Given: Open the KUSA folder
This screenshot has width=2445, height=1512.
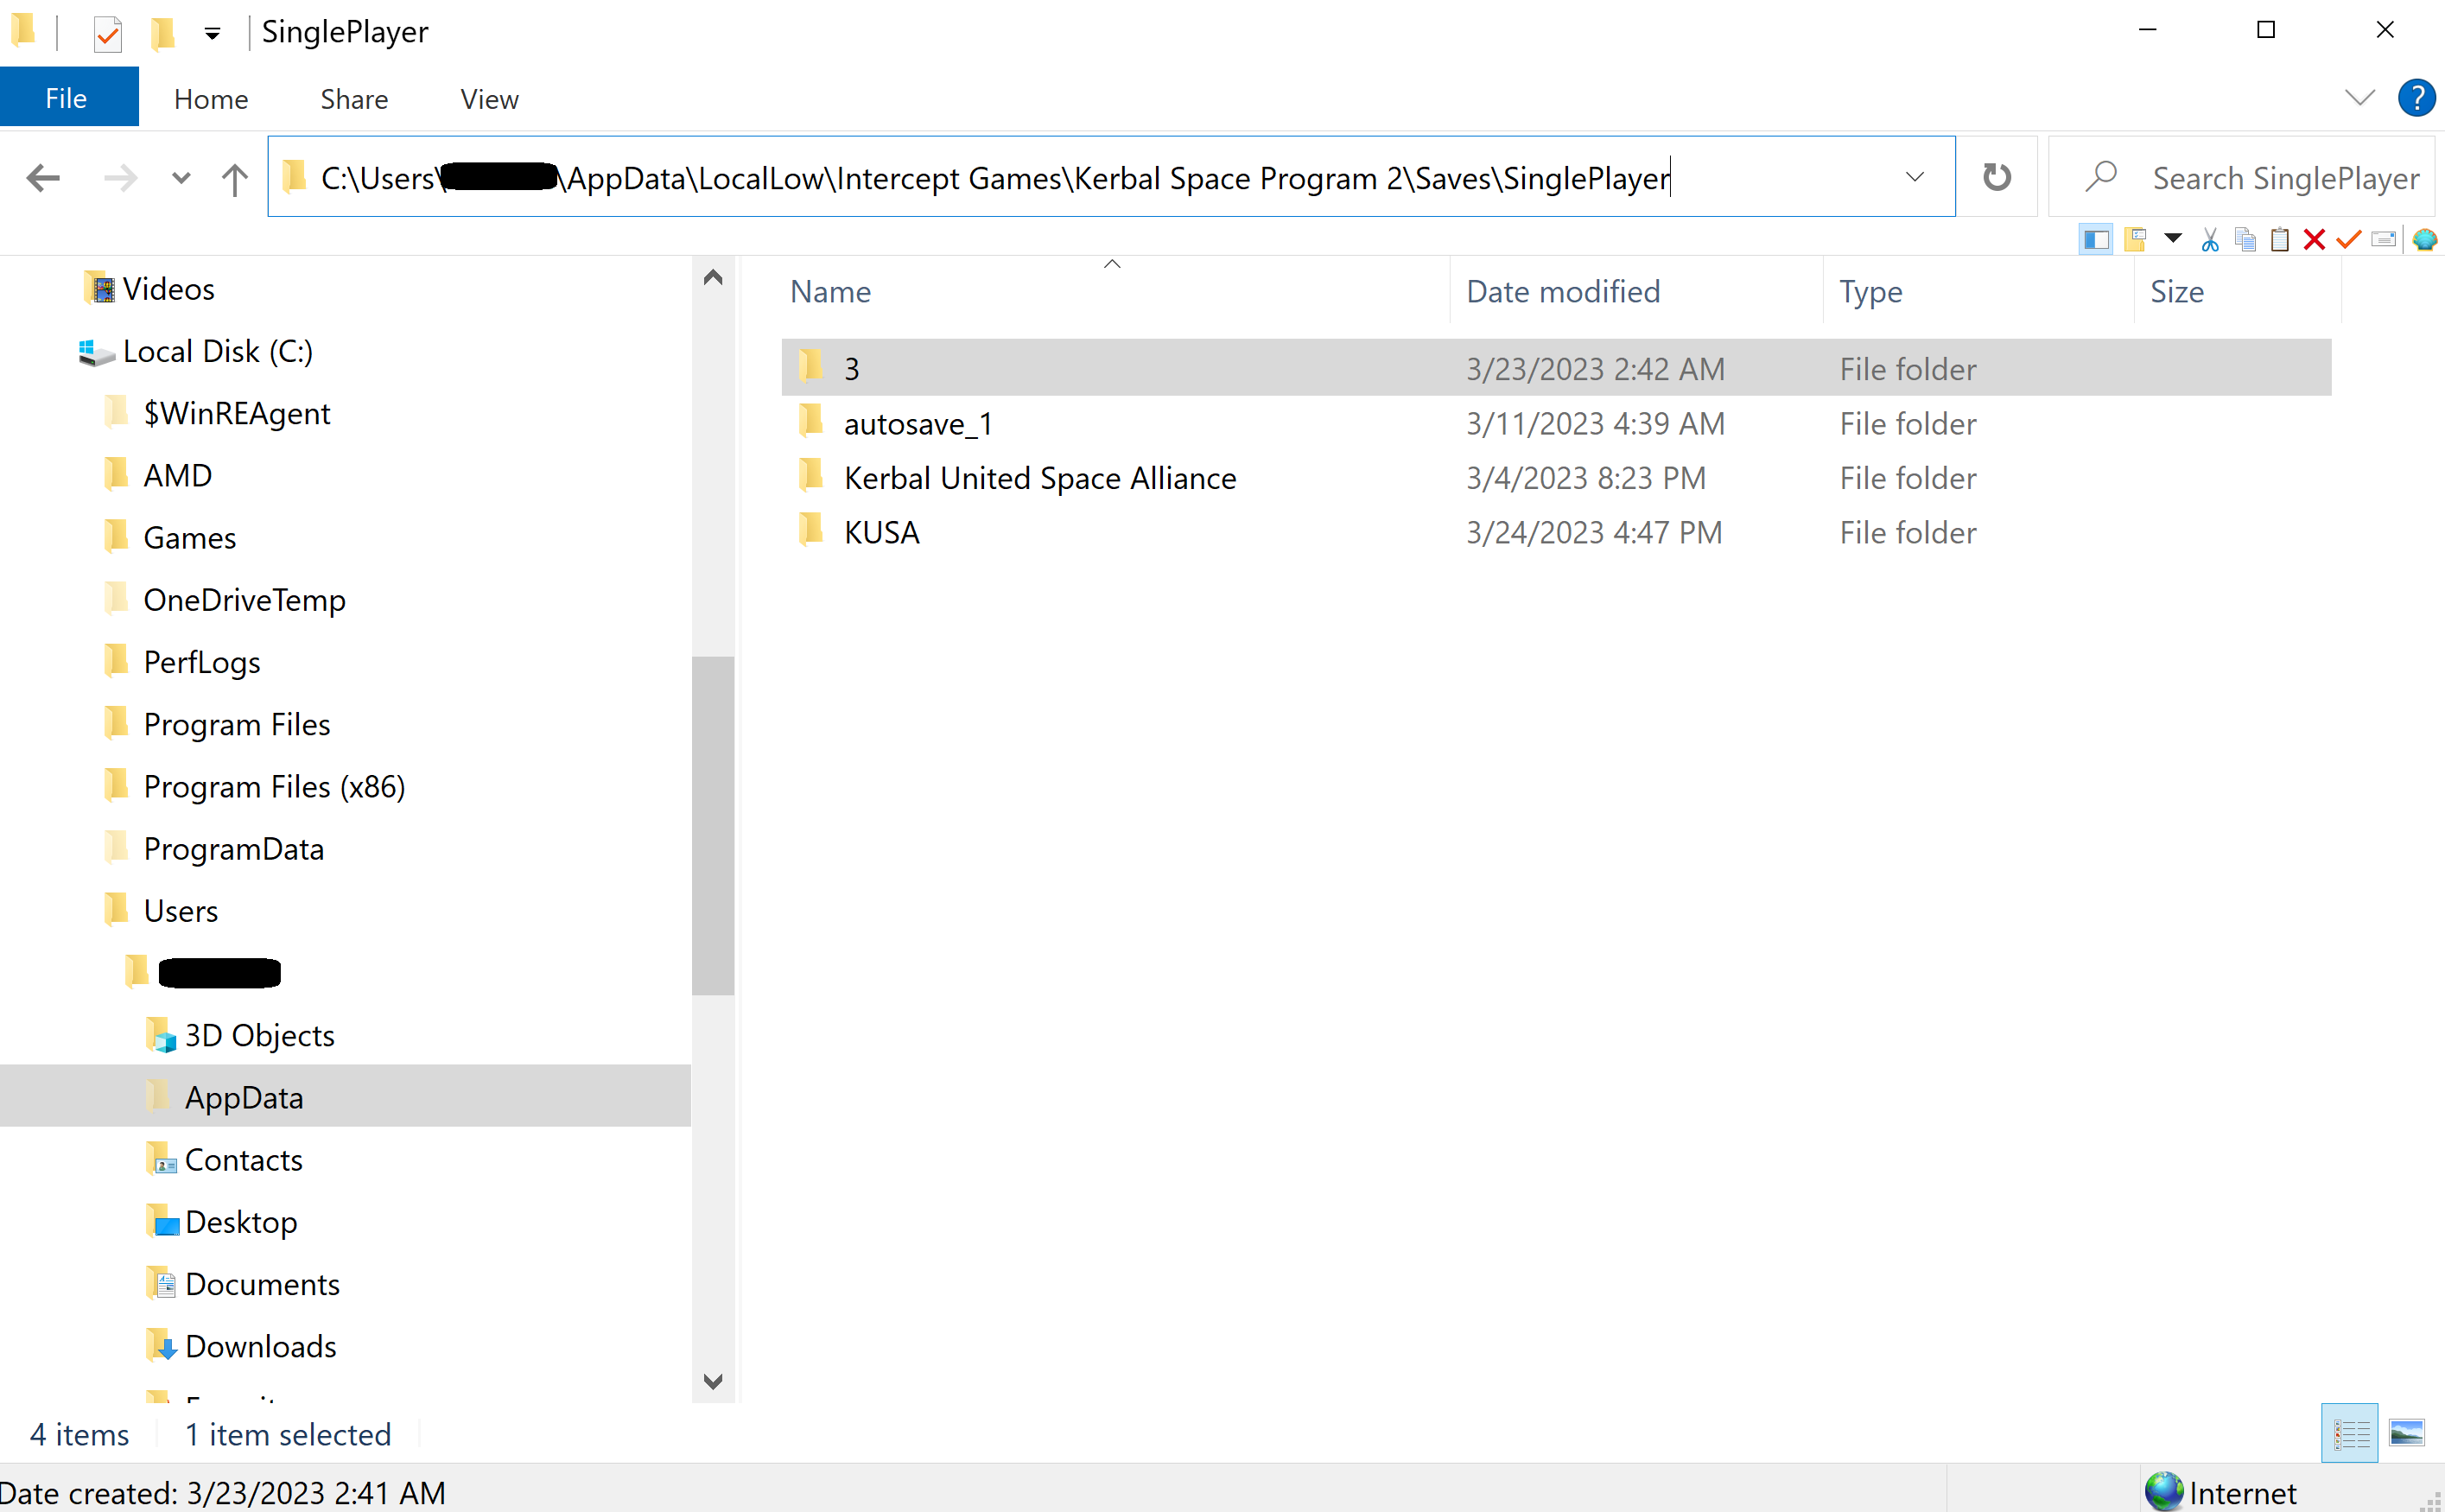Looking at the screenshot, I should pyautogui.click(x=881, y=533).
